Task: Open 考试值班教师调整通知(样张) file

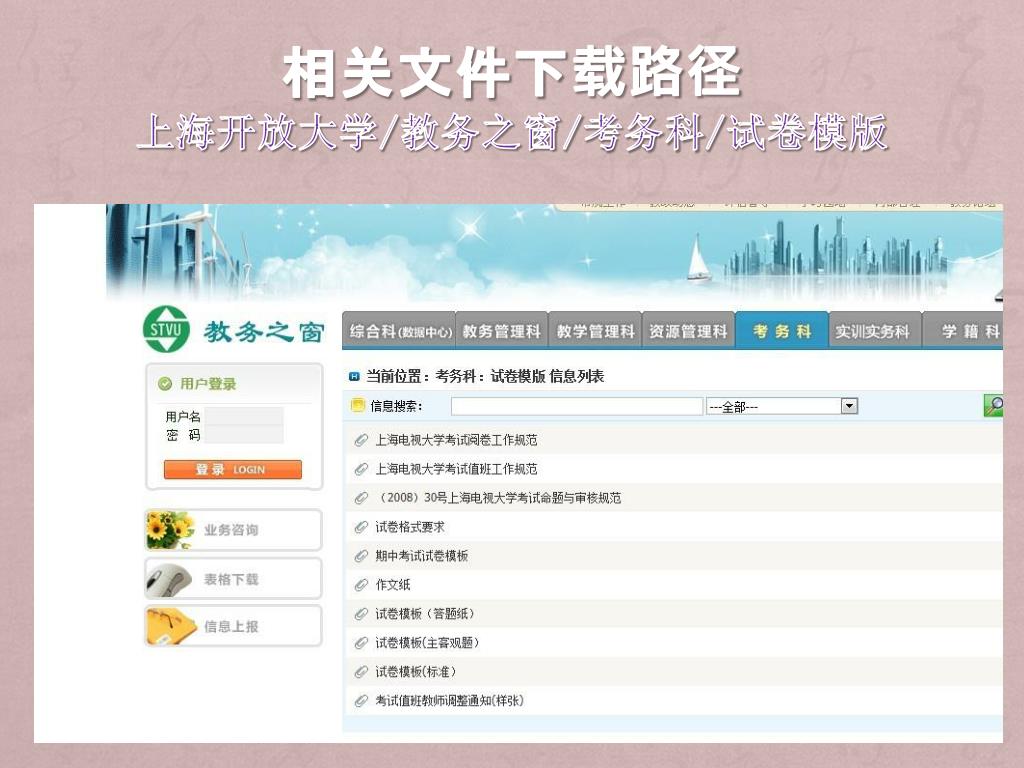Action: tap(449, 701)
